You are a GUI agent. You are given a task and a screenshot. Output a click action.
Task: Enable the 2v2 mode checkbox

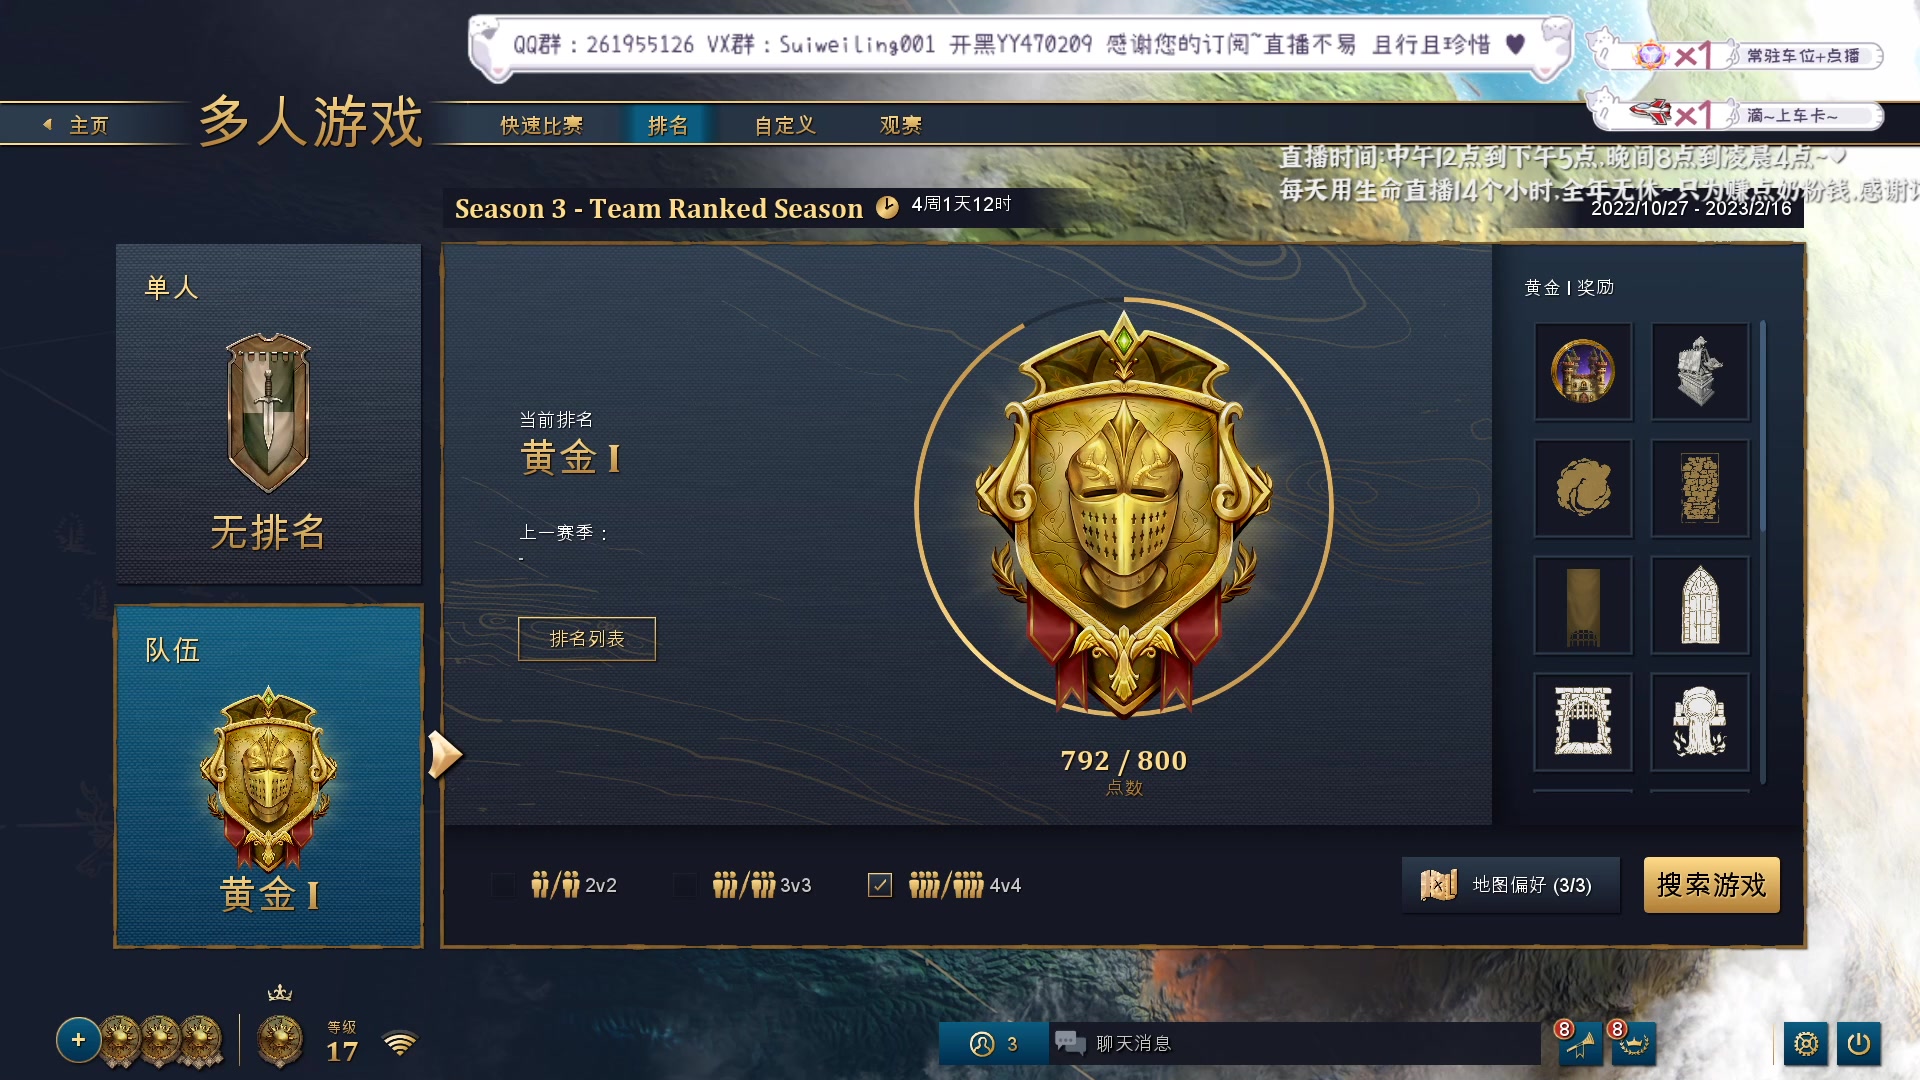coord(503,885)
